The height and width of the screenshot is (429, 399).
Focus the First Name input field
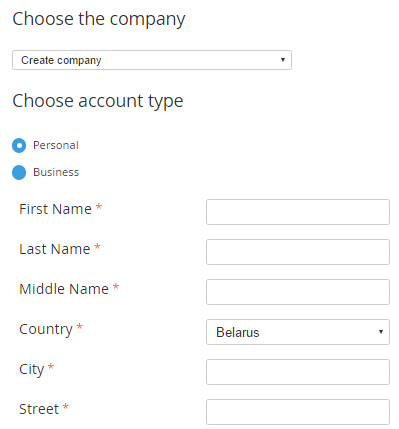point(298,212)
